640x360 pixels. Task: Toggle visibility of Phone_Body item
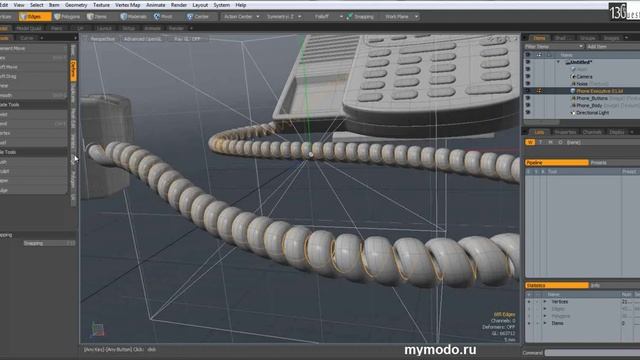click(x=528, y=105)
